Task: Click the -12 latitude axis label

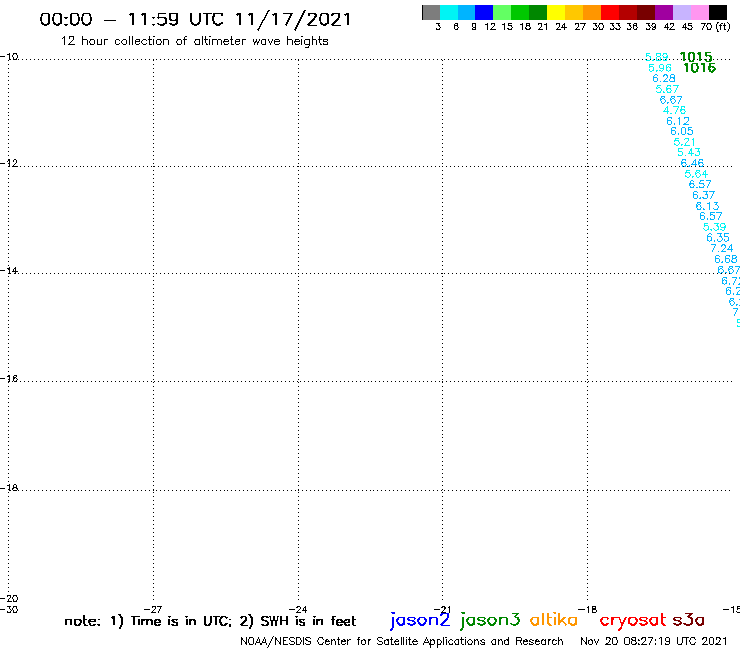Action: coord(9,163)
